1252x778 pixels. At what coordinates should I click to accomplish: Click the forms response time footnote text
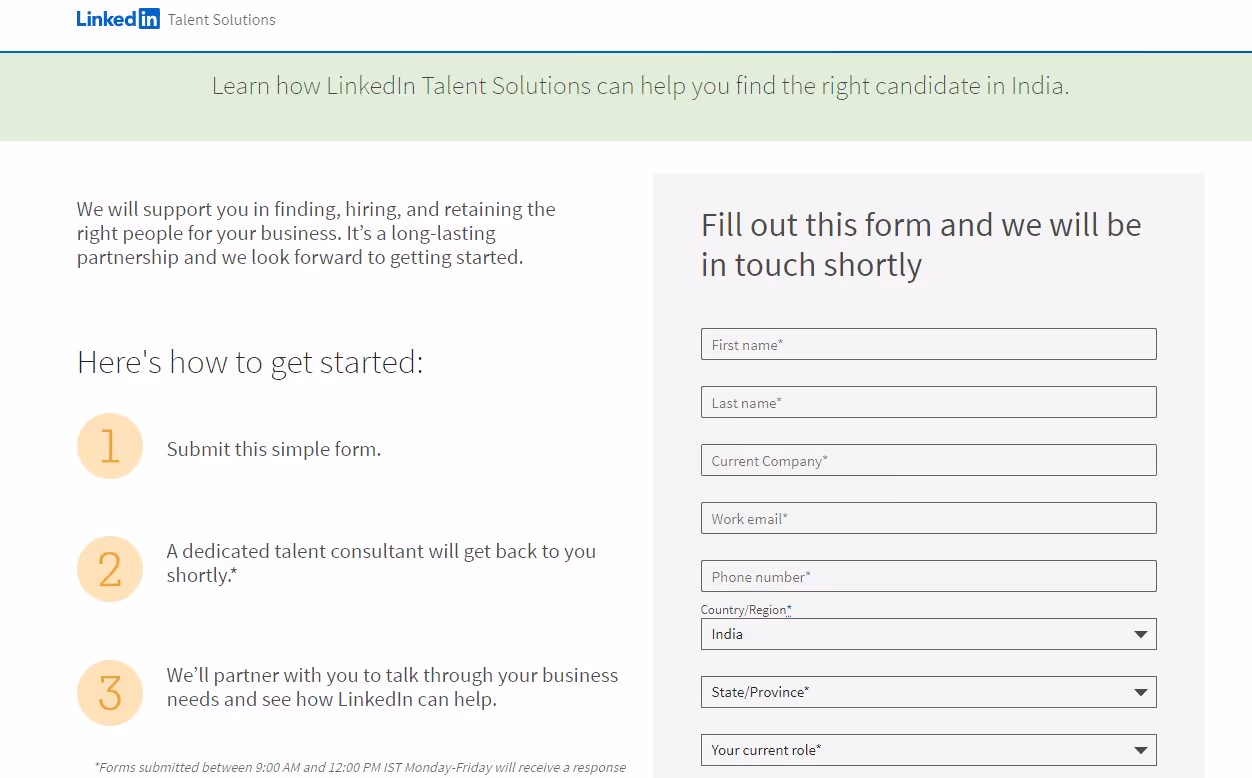pyautogui.click(x=361, y=767)
